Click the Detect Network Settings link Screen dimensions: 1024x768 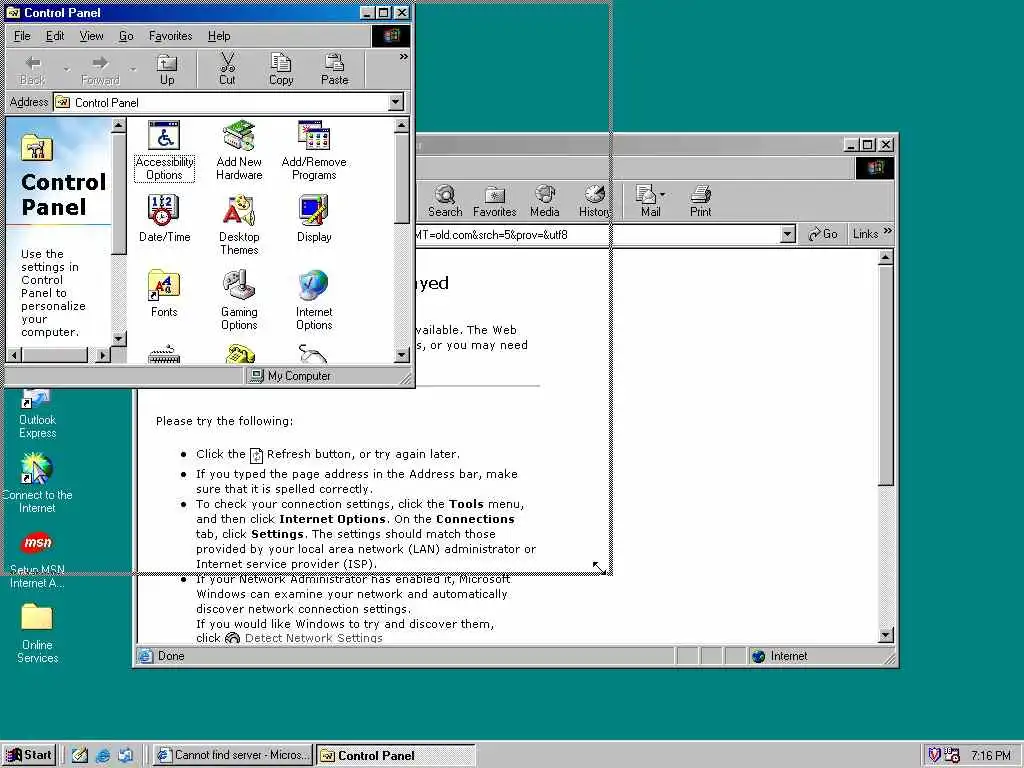[x=313, y=638]
